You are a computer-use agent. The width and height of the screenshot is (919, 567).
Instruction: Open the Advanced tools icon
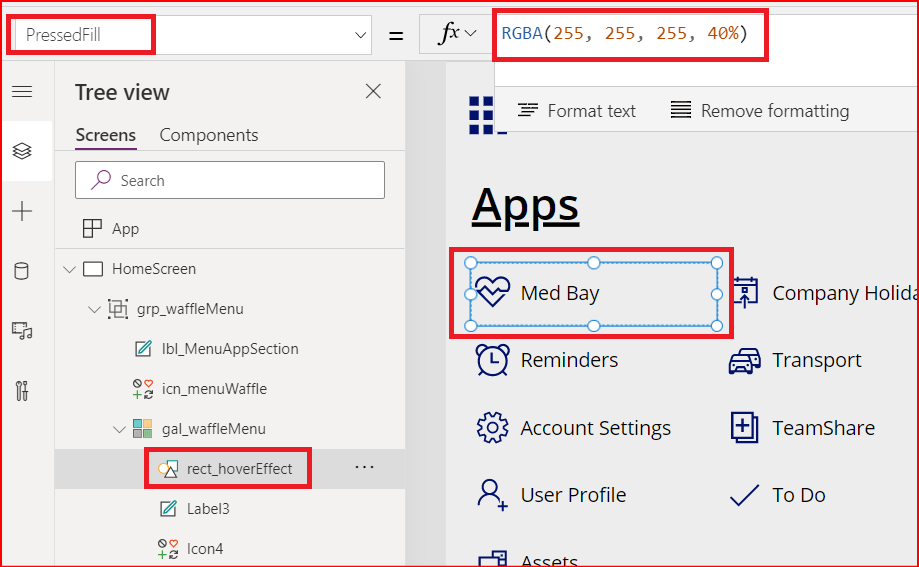tap(22, 390)
